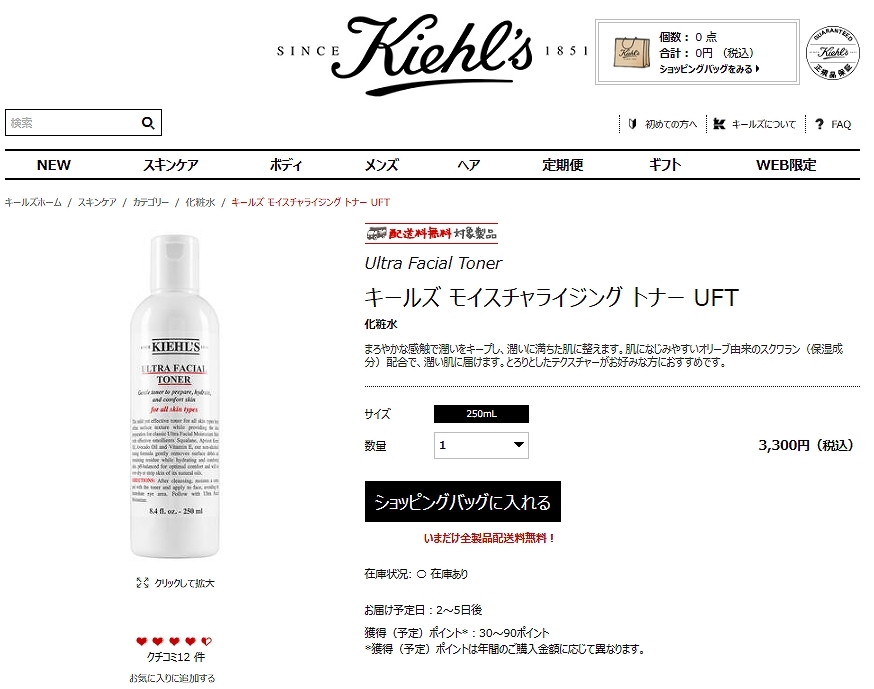
Task: Click the Ultra Facial Toner bottle image
Action: coord(174,397)
